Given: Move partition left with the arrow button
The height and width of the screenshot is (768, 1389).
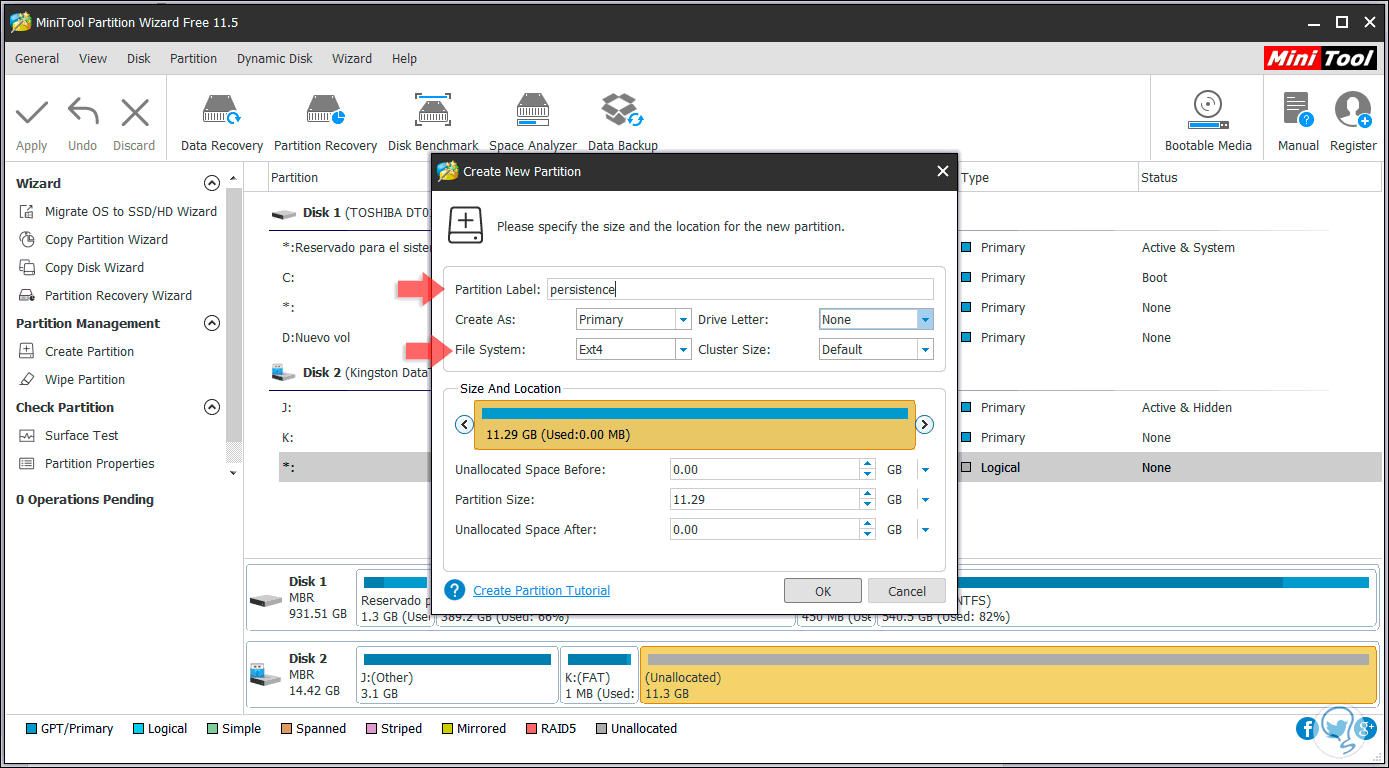Looking at the screenshot, I should (464, 424).
